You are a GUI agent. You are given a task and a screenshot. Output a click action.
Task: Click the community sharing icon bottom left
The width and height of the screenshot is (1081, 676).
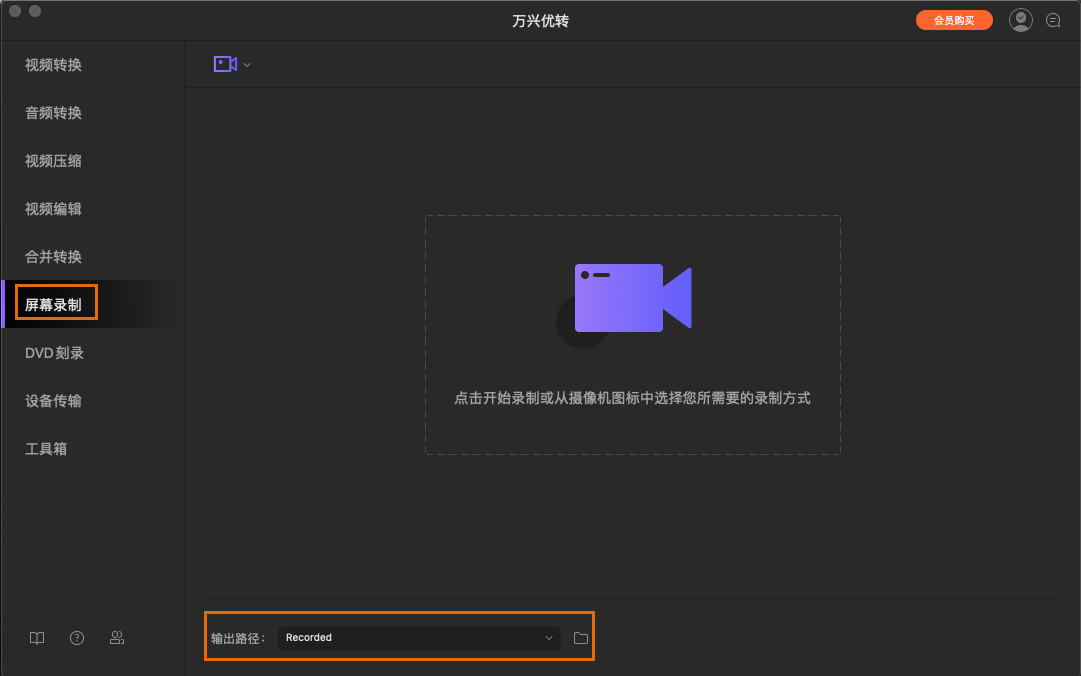tap(117, 637)
